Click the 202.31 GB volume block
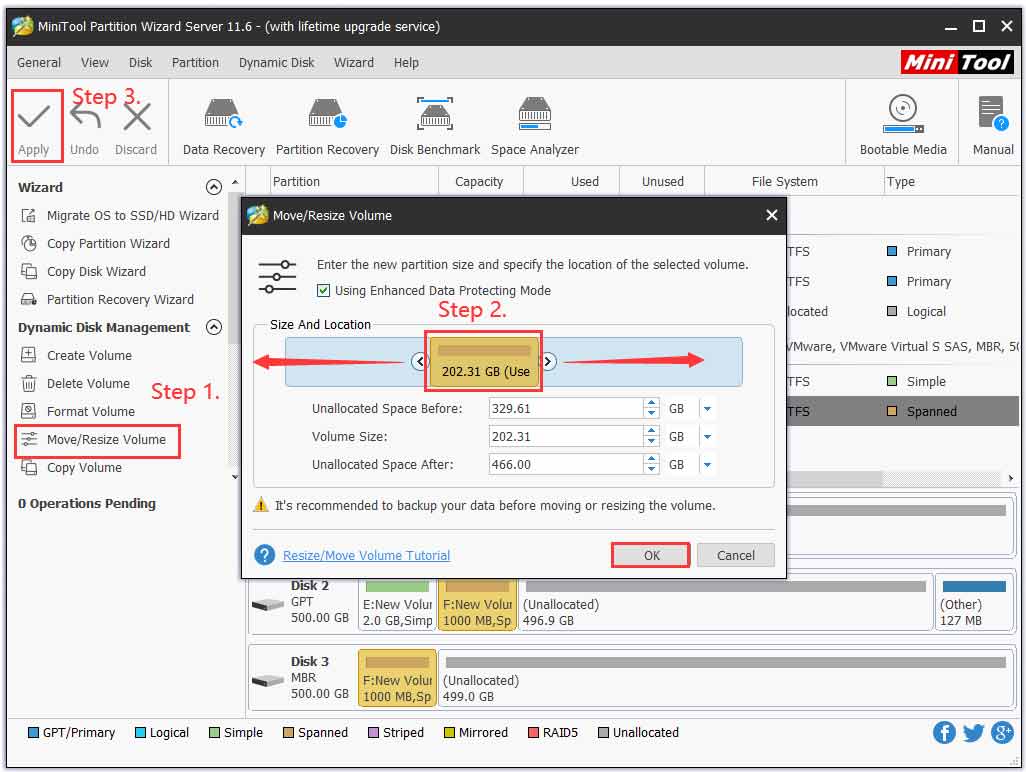The image size is (1026, 772). click(x=484, y=361)
